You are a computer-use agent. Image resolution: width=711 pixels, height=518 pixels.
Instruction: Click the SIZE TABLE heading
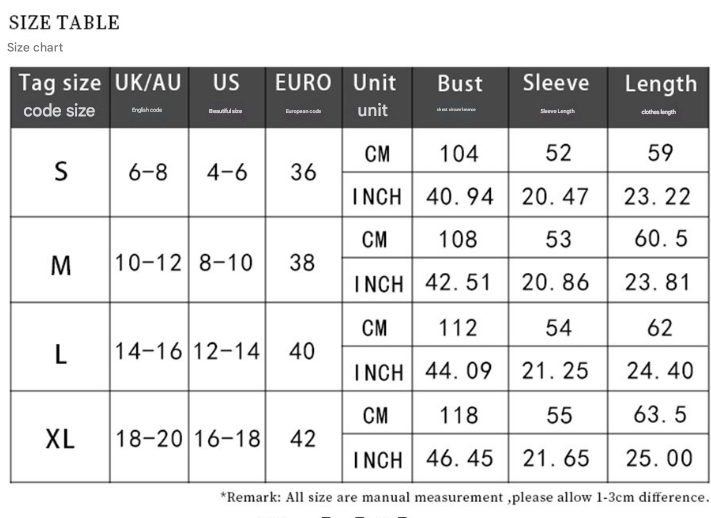64,22
